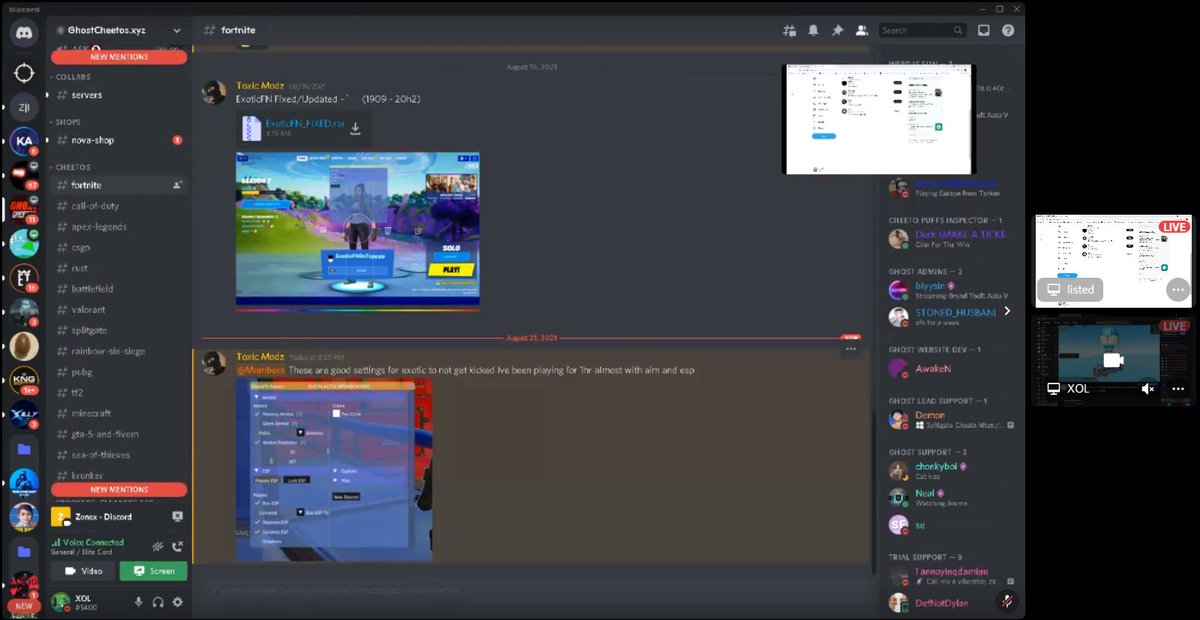Image resolution: width=1200 pixels, height=620 pixels.
Task: Toggle the member list icon
Action: click(861, 30)
